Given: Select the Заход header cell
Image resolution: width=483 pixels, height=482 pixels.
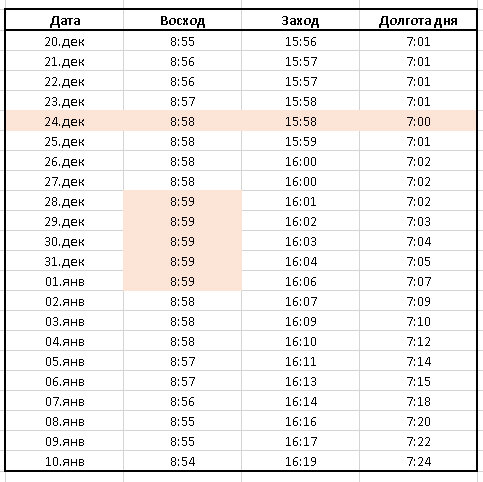Looking at the screenshot, I should point(300,20).
